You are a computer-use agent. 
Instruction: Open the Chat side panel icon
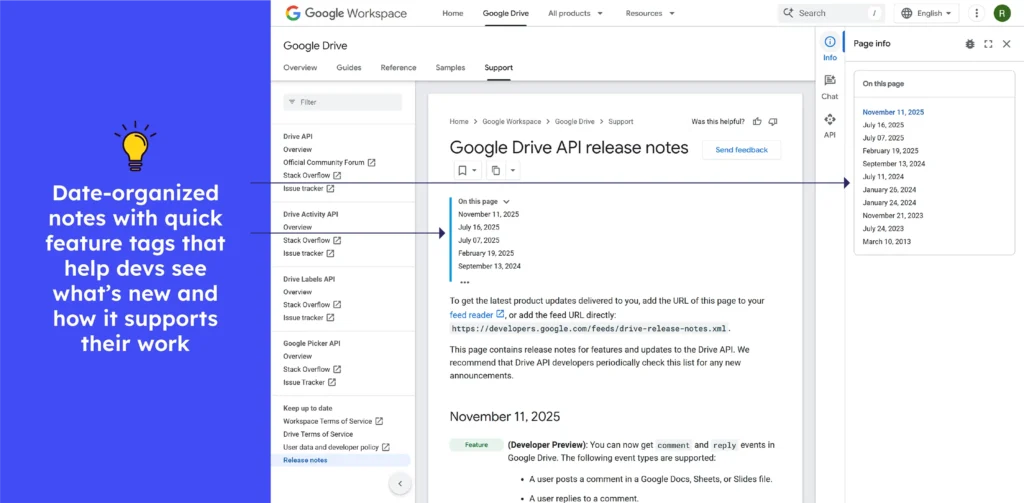(829, 80)
